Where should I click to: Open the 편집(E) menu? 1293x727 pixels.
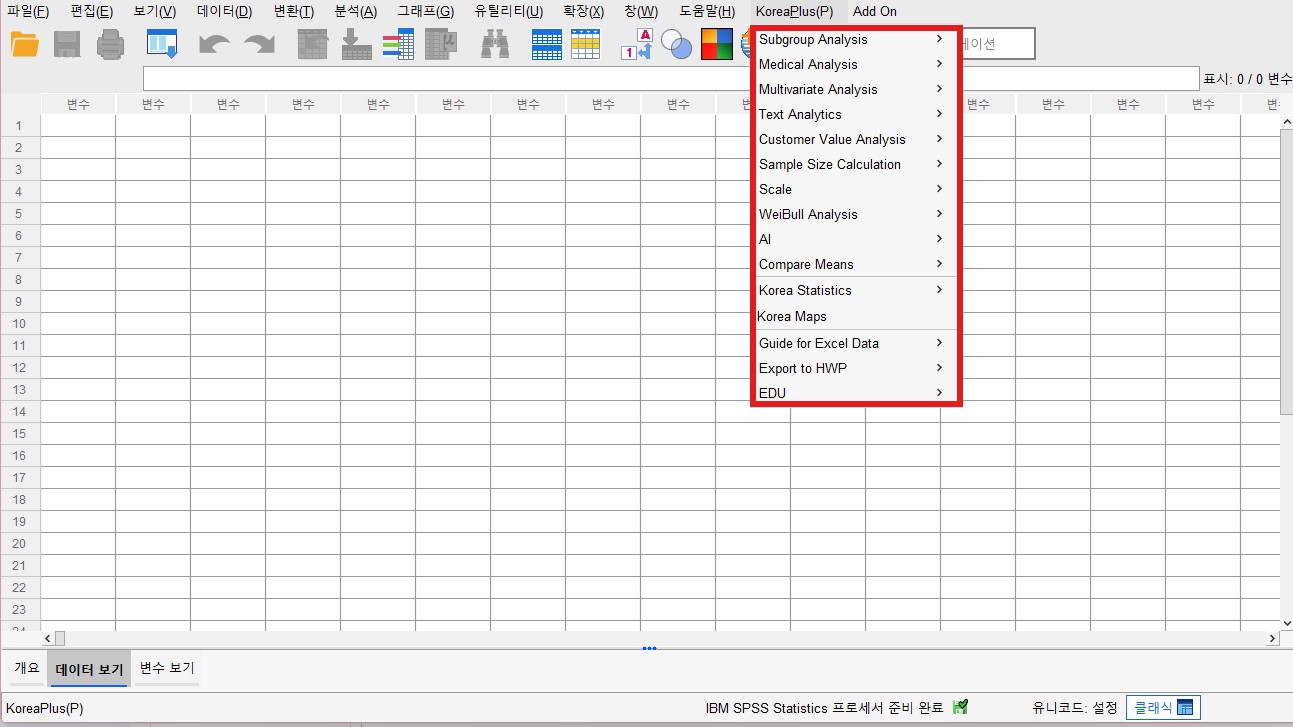pyautogui.click(x=92, y=11)
